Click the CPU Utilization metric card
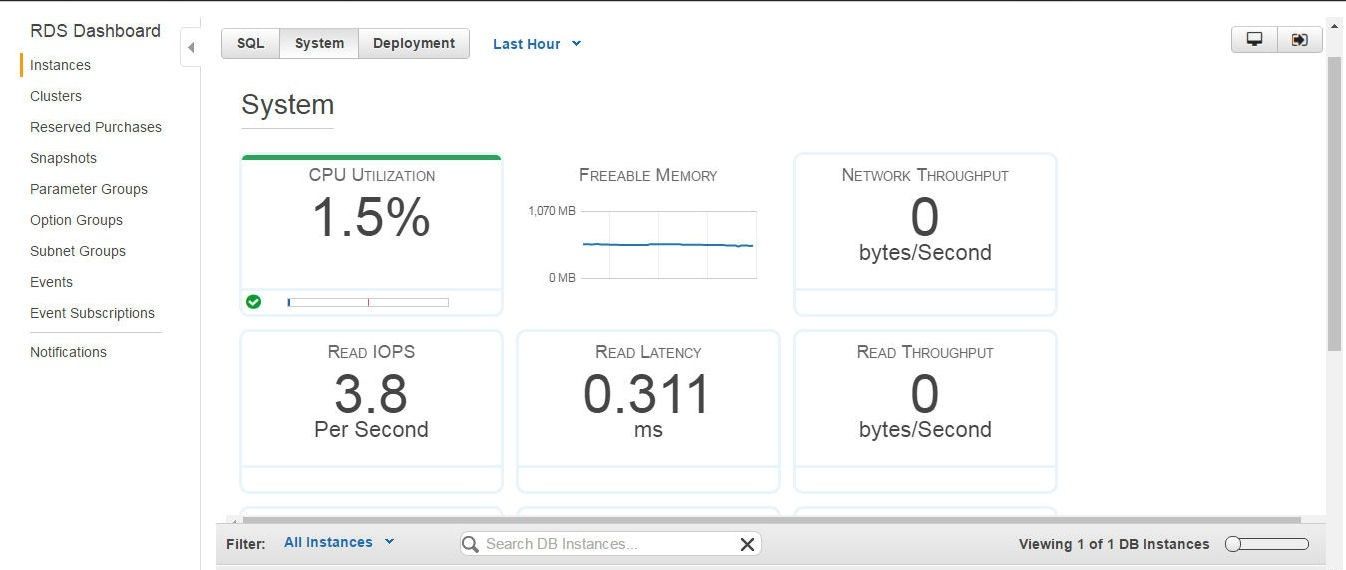The width and height of the screenshot is (1346, 570). point(371,235)
